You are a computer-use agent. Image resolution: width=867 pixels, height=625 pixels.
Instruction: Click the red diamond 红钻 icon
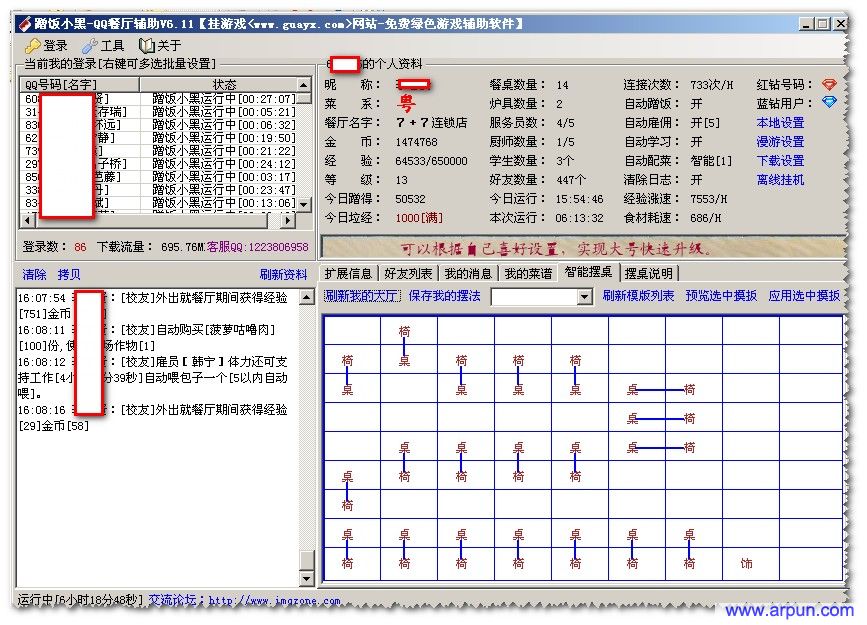click(x=829, y=85)
